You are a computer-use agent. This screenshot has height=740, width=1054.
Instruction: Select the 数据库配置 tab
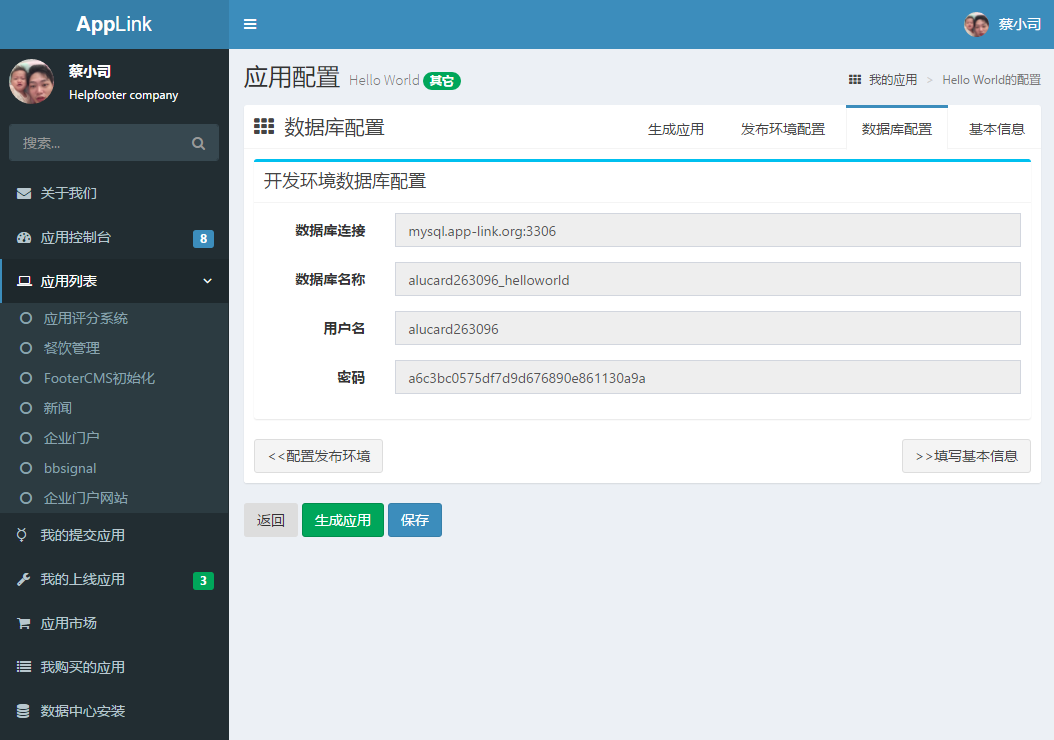(x=897, y=129)
